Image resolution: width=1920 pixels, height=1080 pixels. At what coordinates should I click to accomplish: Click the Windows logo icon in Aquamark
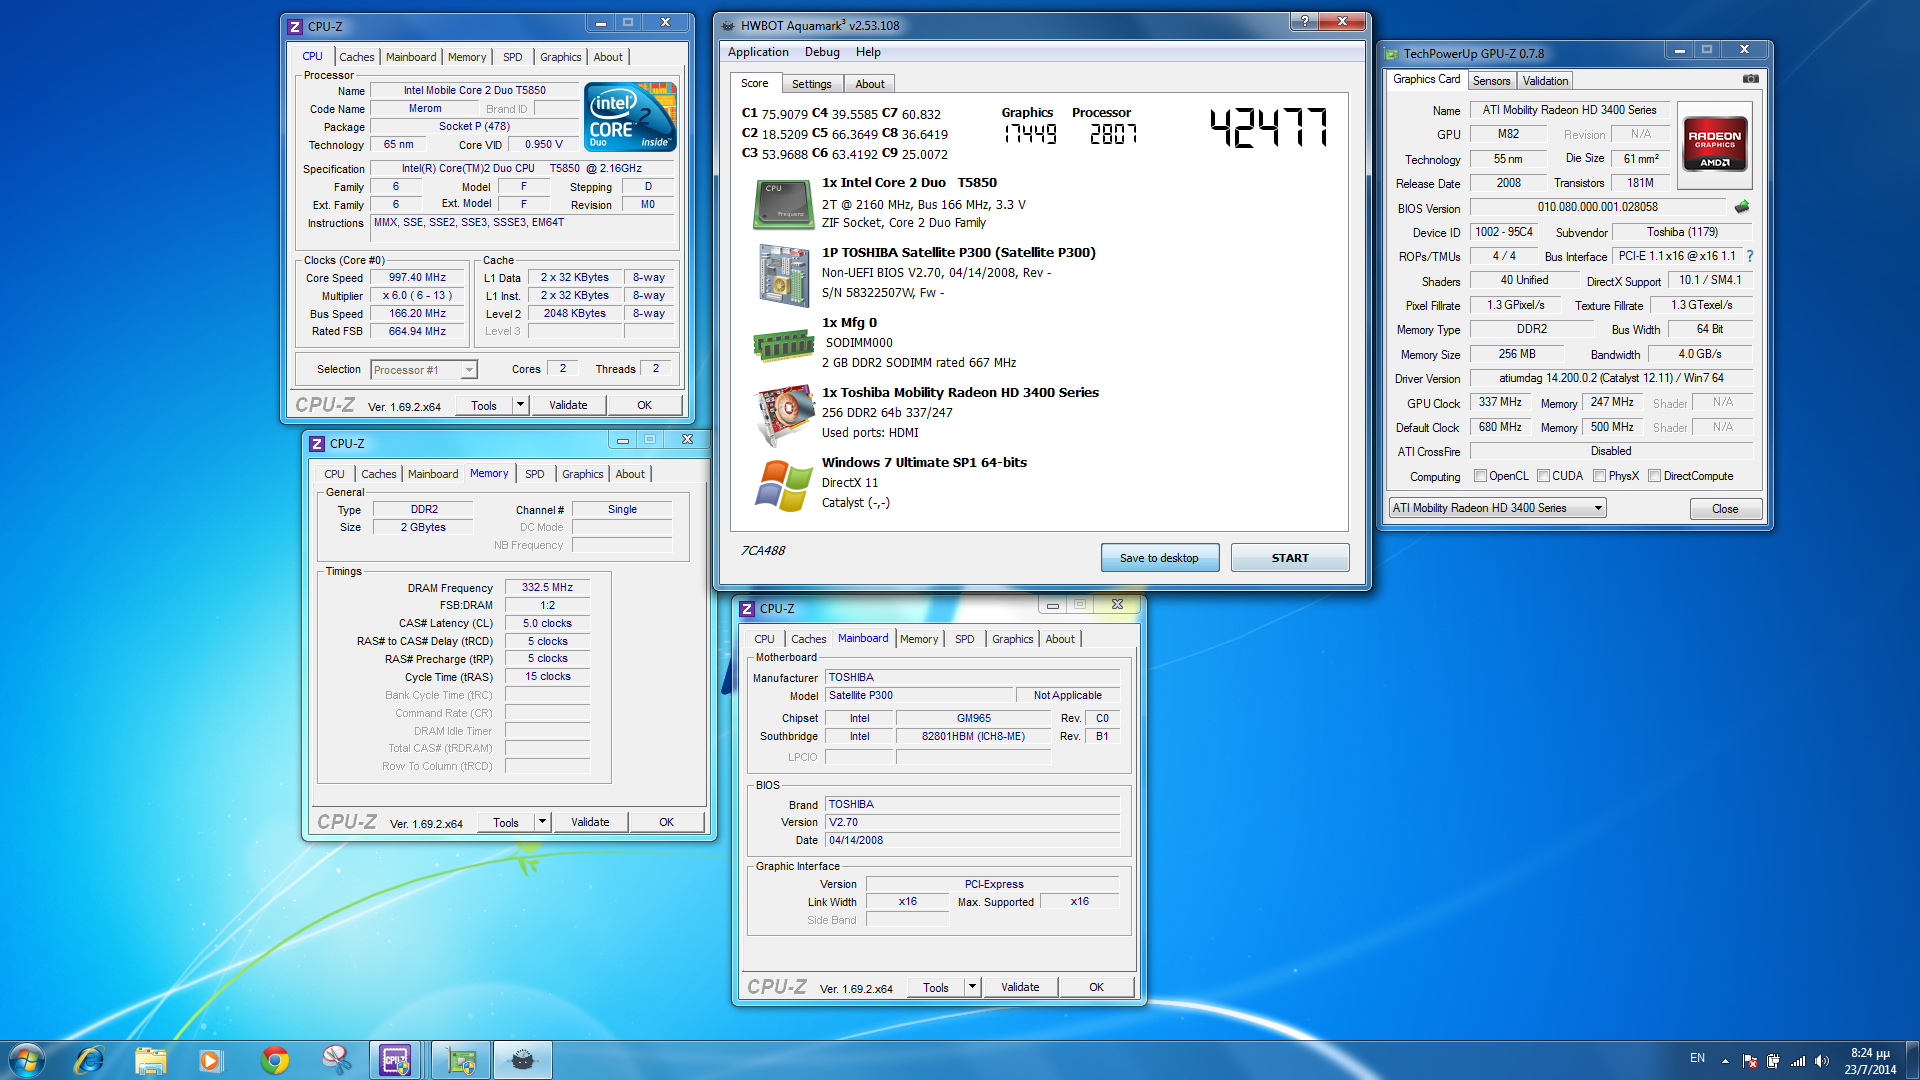click(783, 485)
